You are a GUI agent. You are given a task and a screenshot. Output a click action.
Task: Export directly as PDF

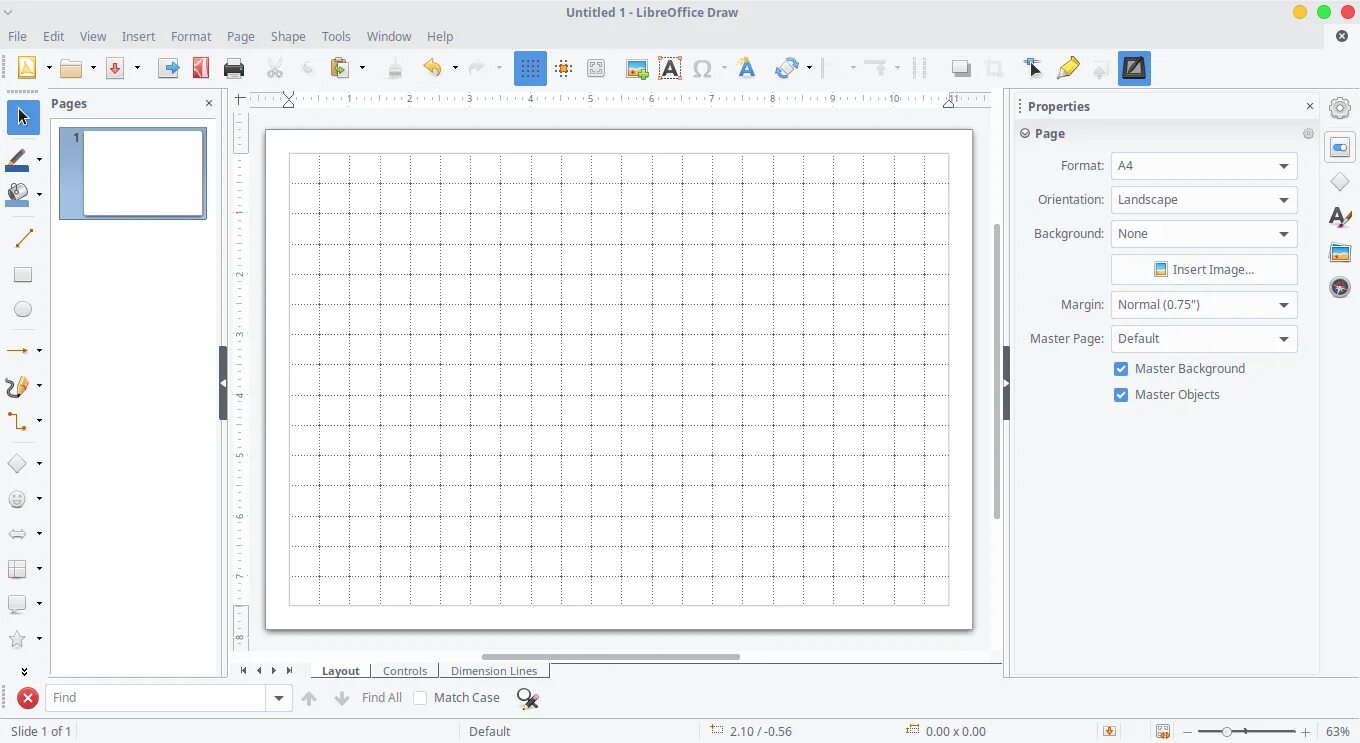click(201, 68)
